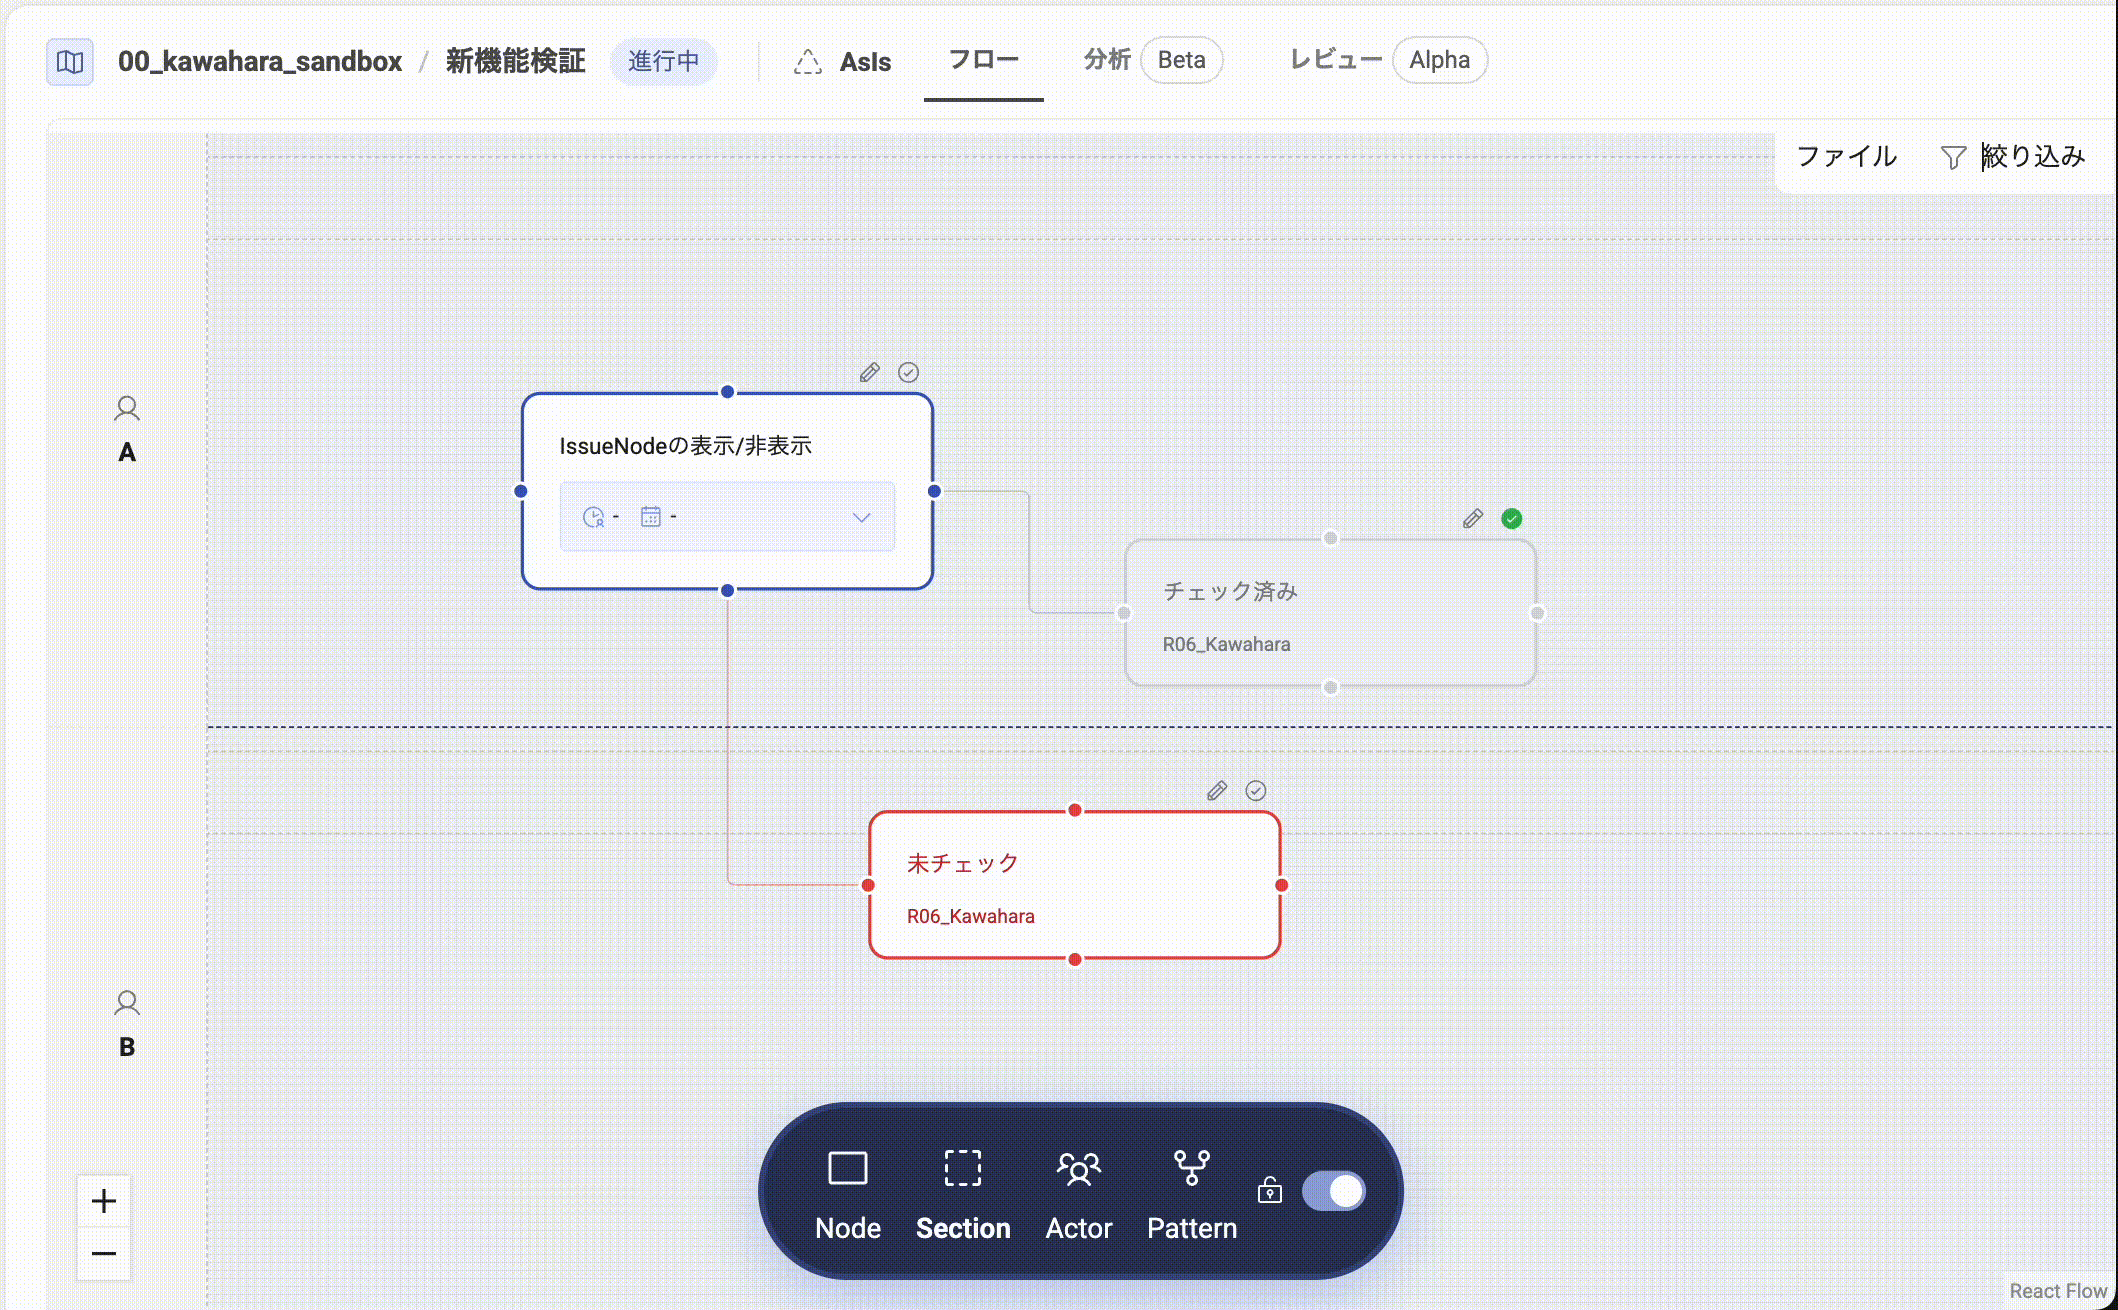
Task: Click the left handle of 未チェック node
Action: pos(868,885)
